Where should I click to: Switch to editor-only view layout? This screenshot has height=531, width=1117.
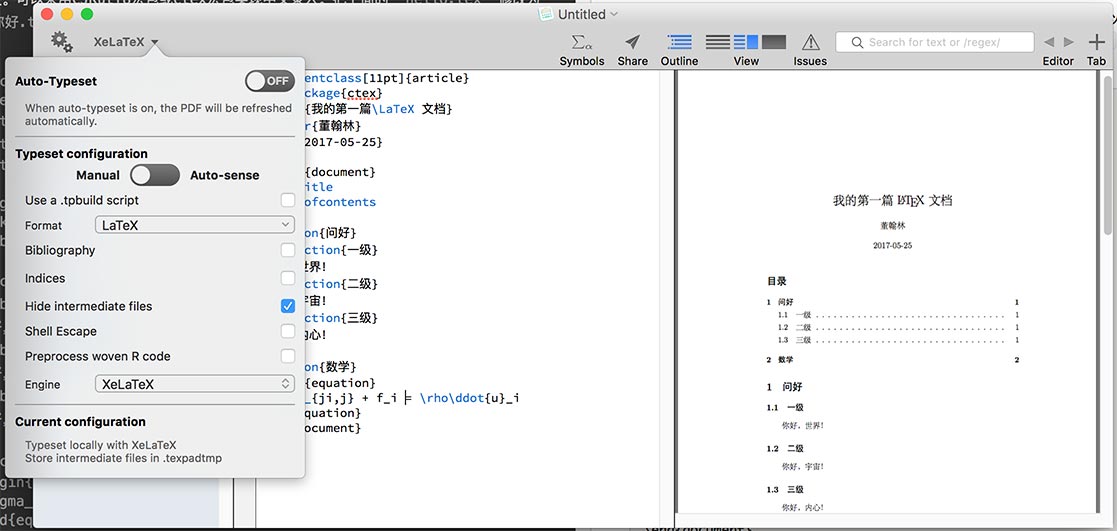717,42
